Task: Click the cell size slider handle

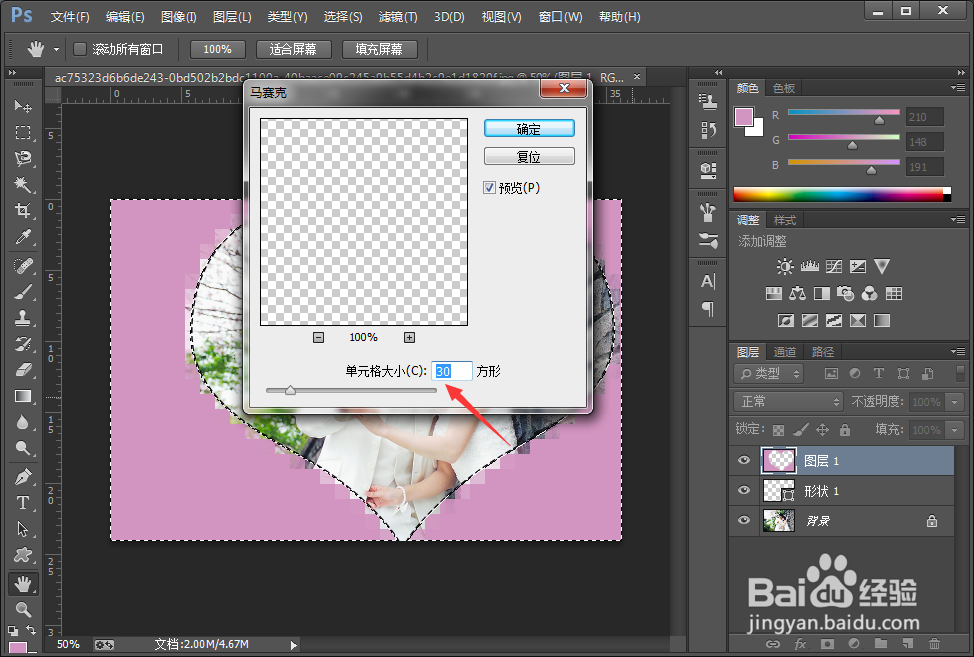Action: (x=290, y=391)
